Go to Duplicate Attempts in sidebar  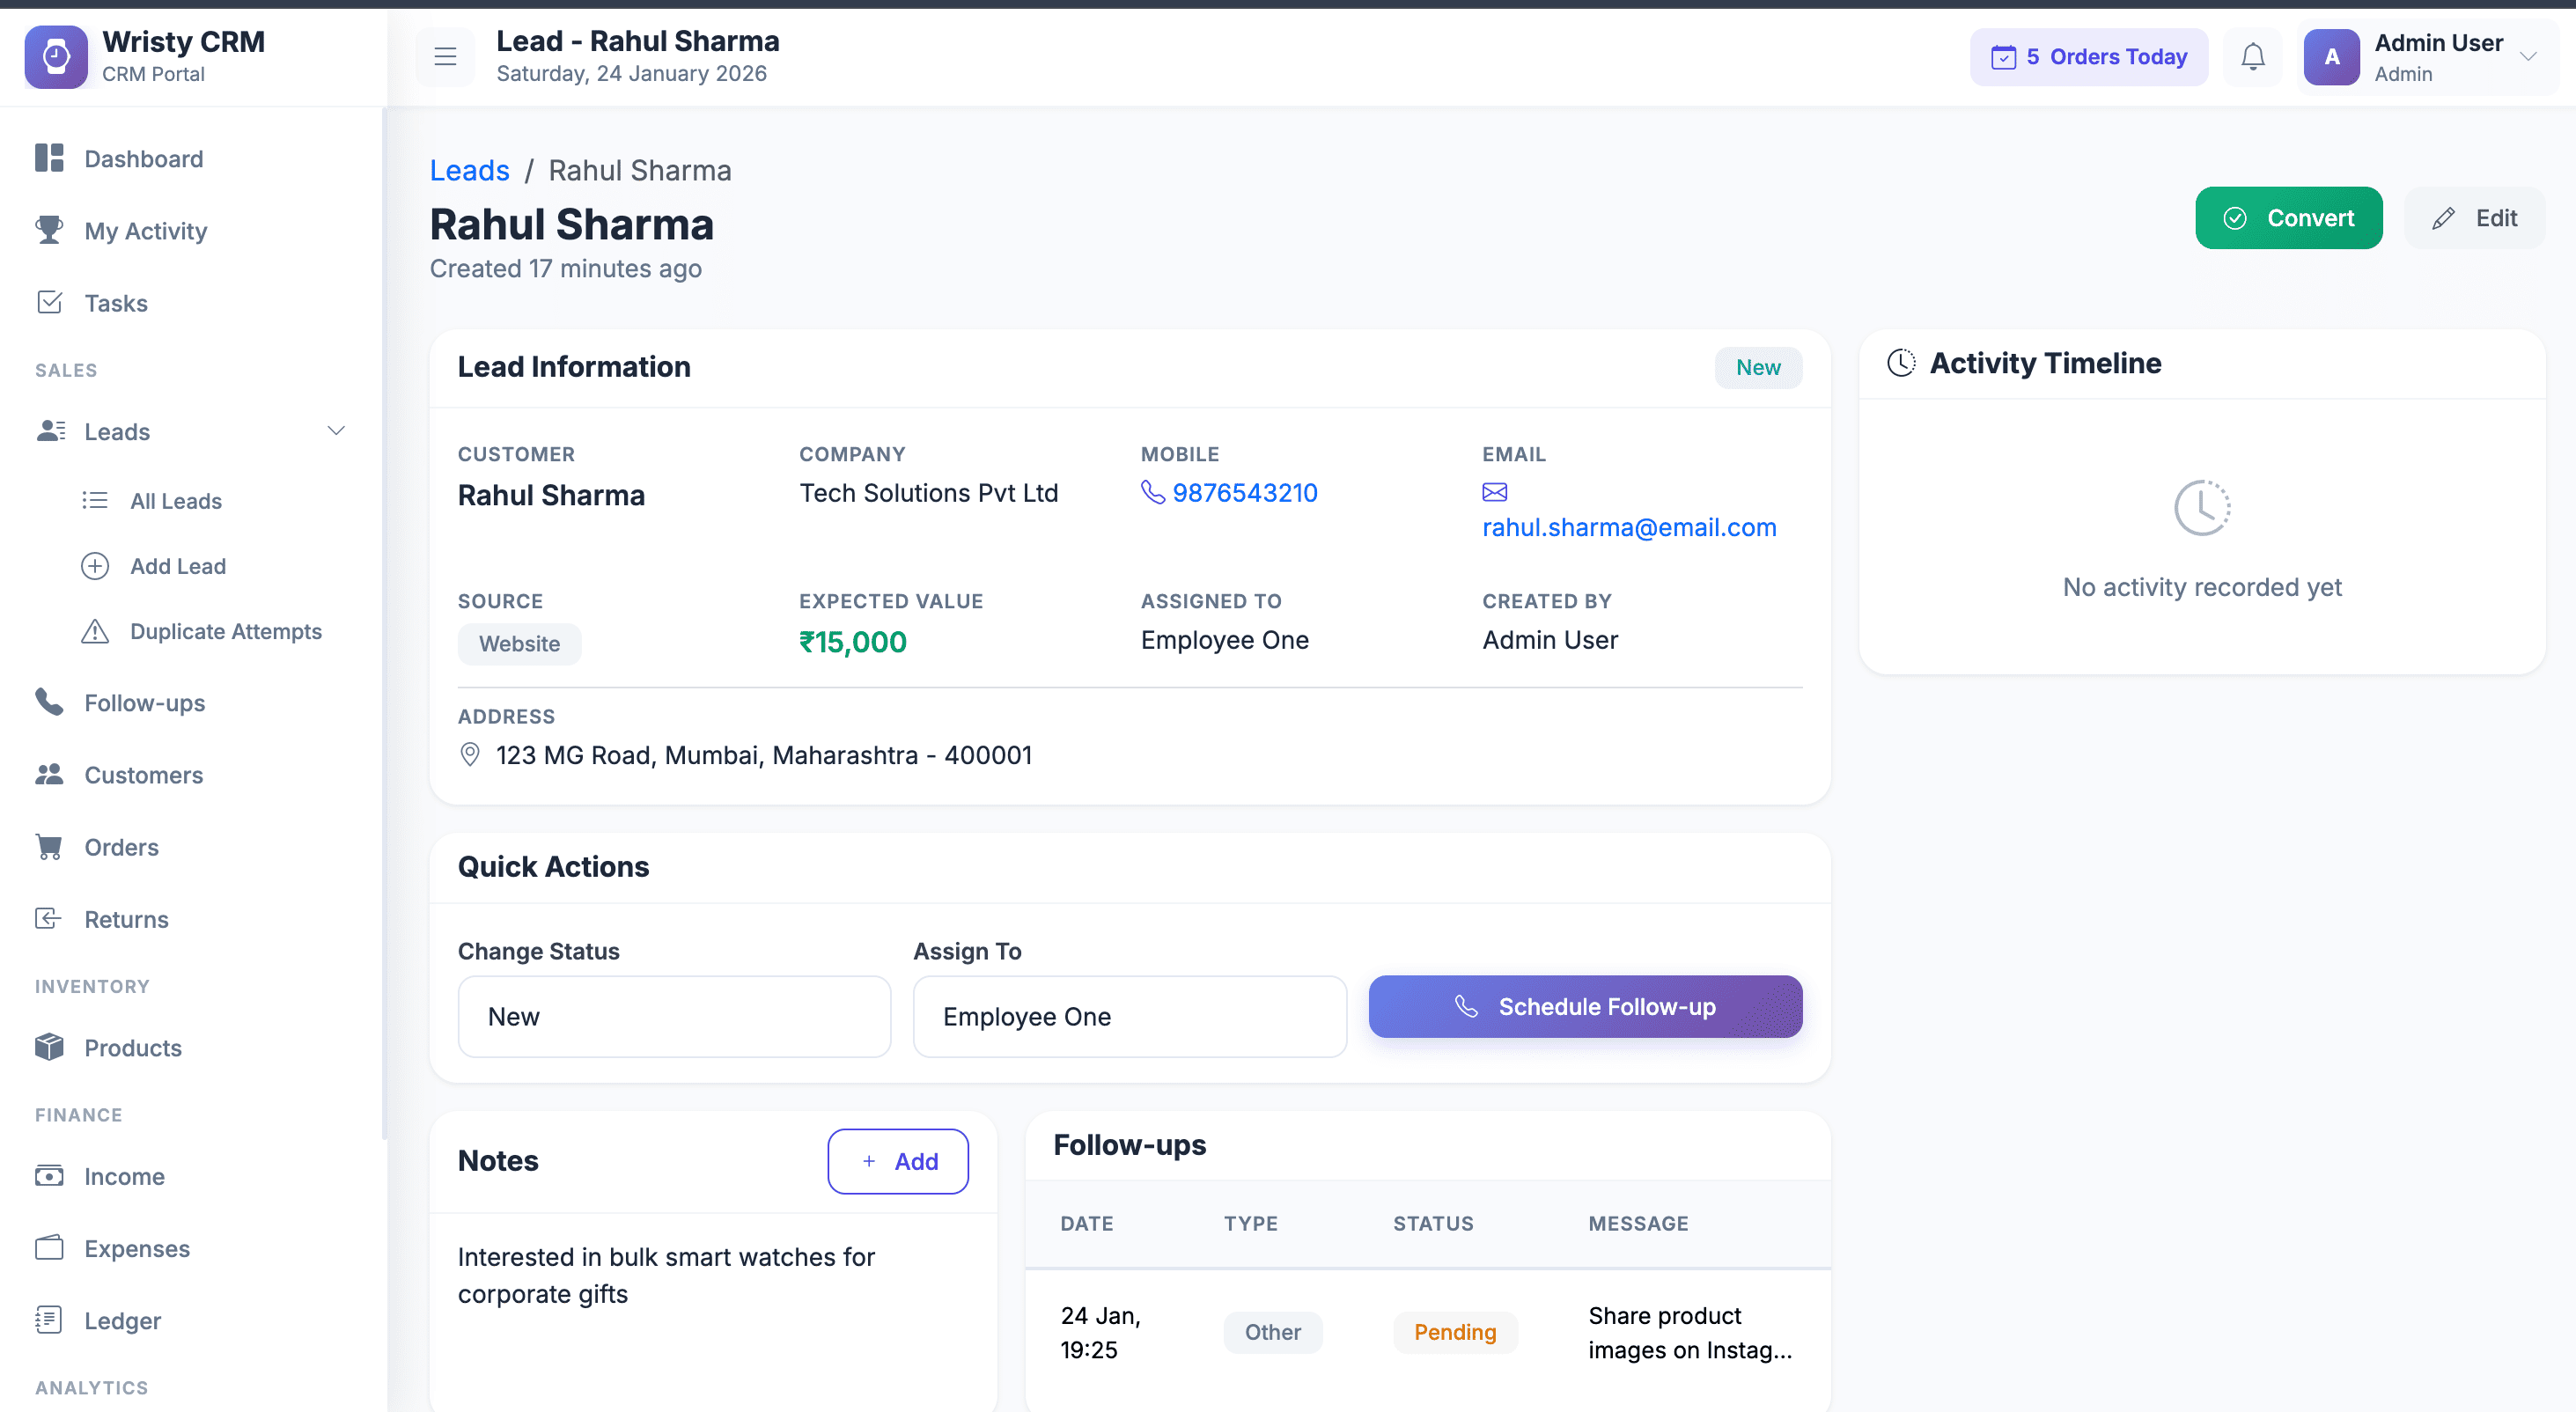pos(226,631)
